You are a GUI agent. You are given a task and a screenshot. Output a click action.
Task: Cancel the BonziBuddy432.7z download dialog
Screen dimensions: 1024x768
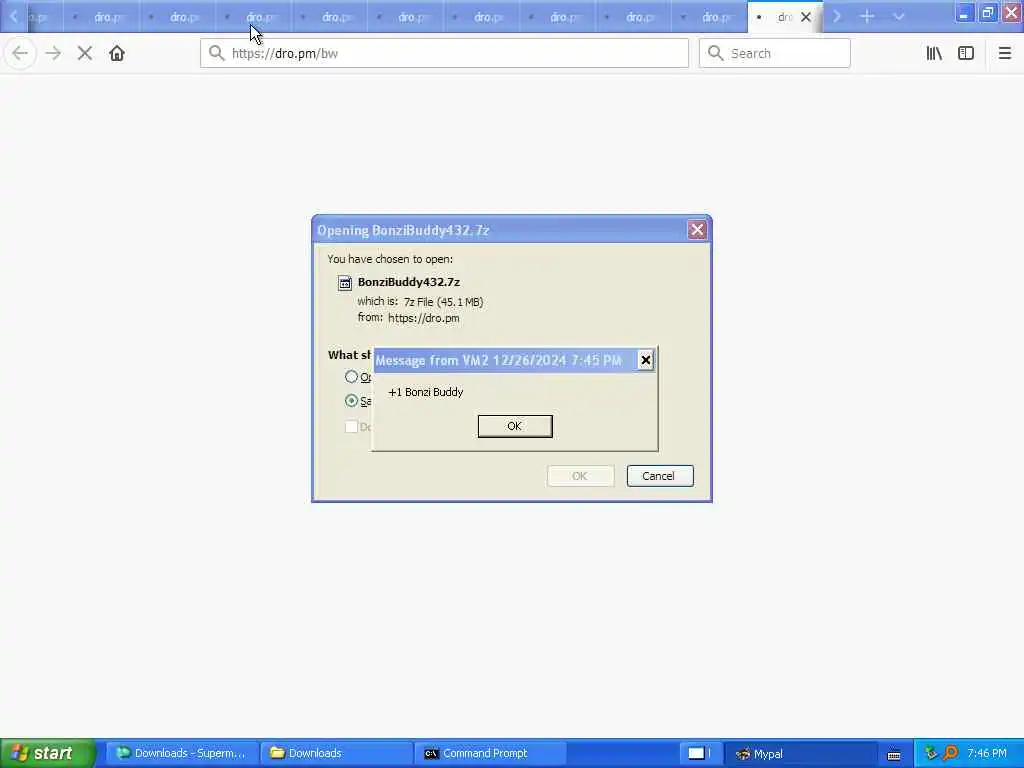pyautogui.click(x=660, y=476)
